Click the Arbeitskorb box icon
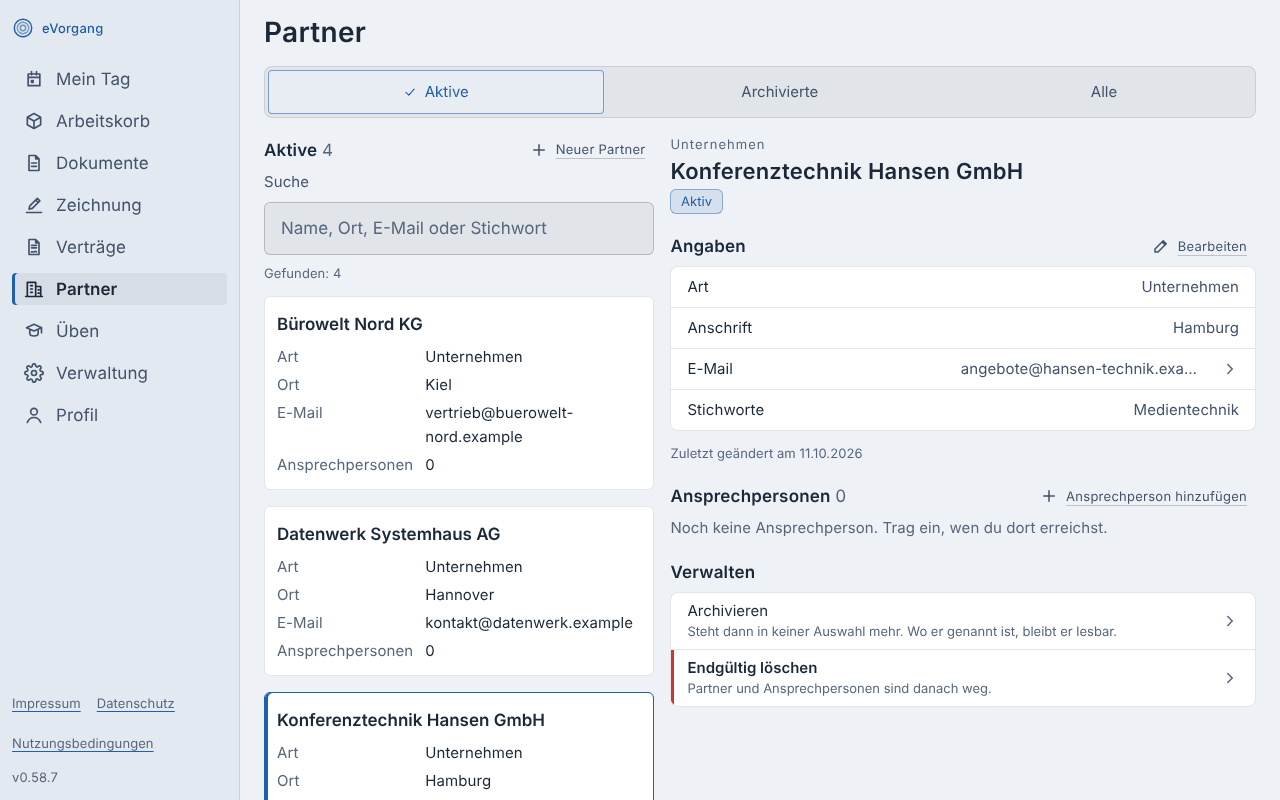The image size is (1280, 800). coord(34,121)
